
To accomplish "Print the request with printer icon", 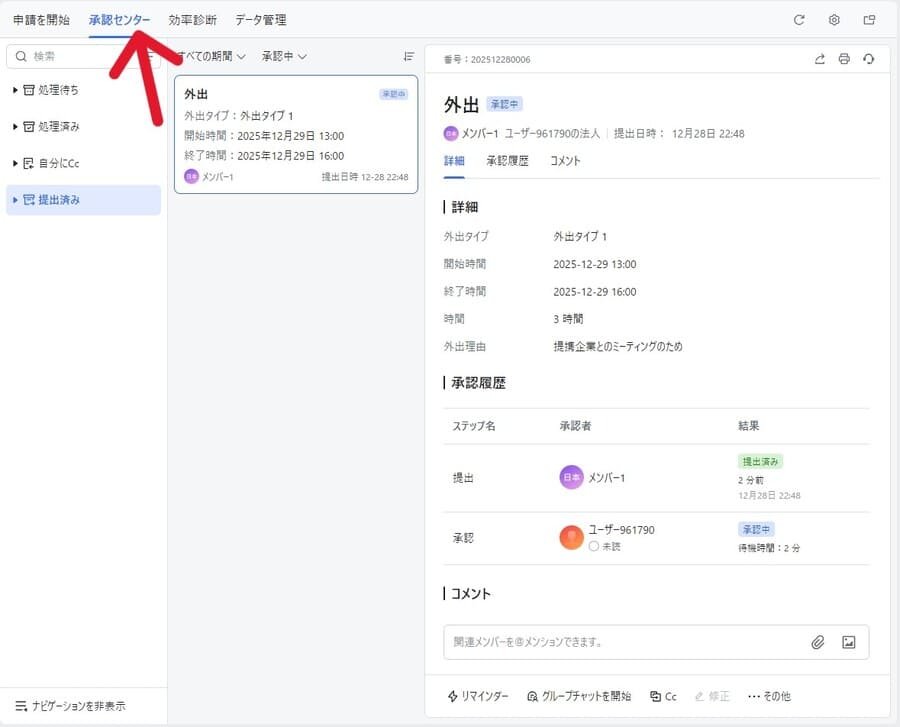I will coord(844,59).
